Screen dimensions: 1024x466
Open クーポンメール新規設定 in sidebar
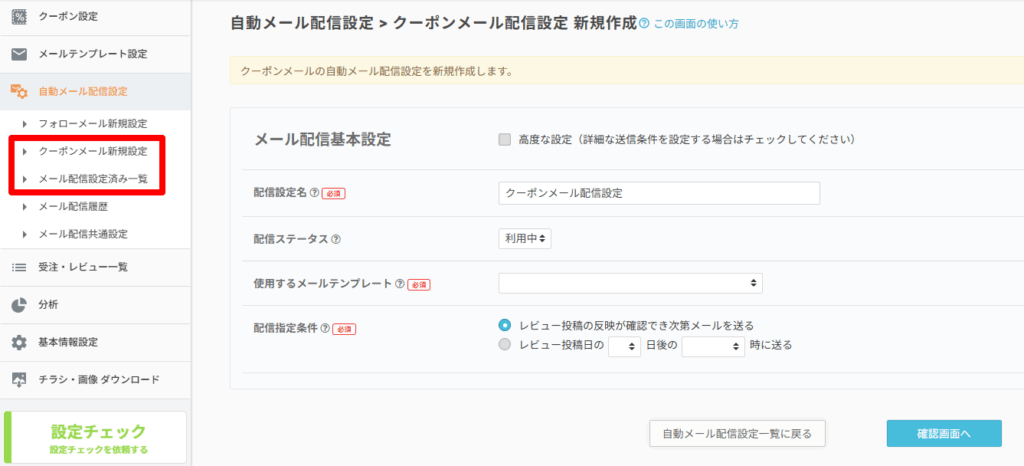92,152
